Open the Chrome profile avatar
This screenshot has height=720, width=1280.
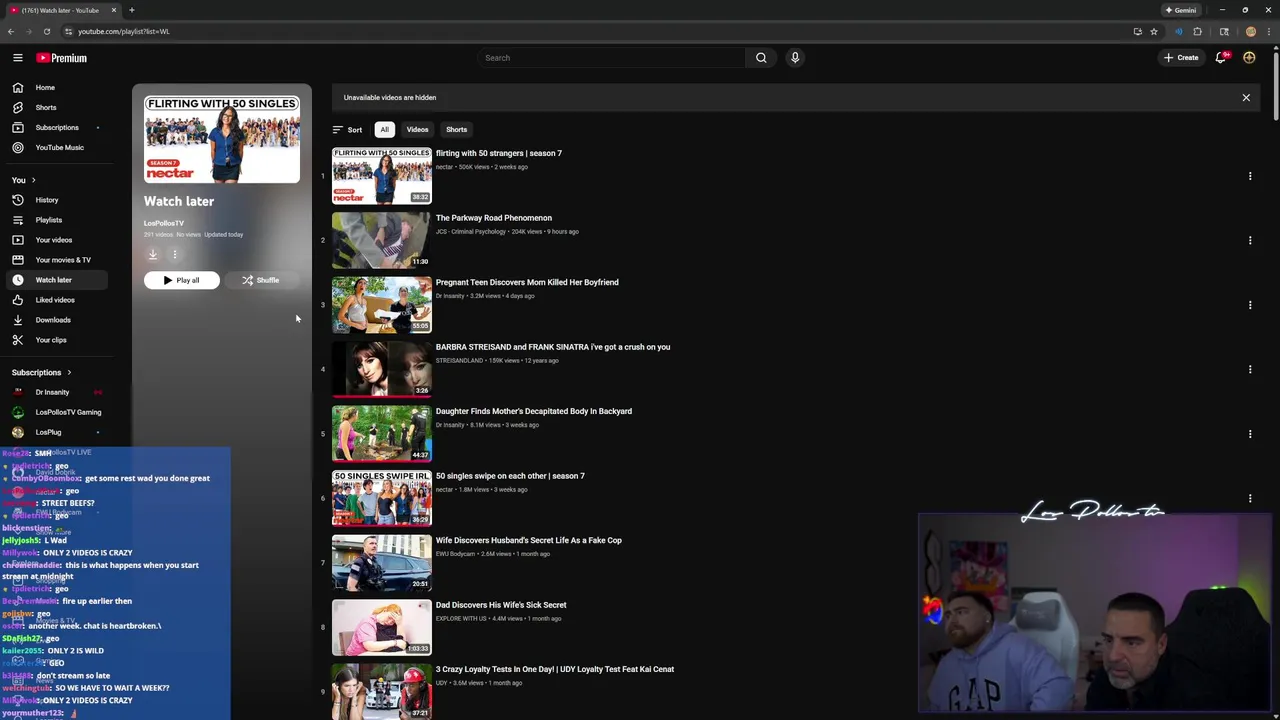[1250, 31]
